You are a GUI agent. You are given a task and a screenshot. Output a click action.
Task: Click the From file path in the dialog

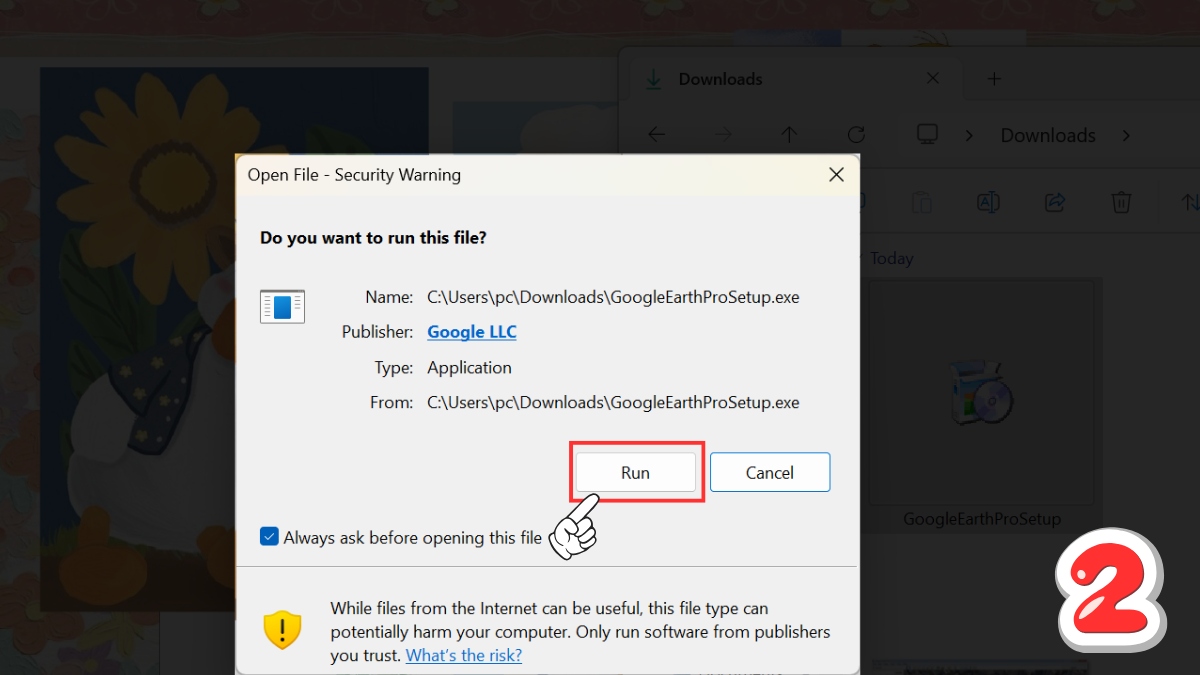[613, 402]
